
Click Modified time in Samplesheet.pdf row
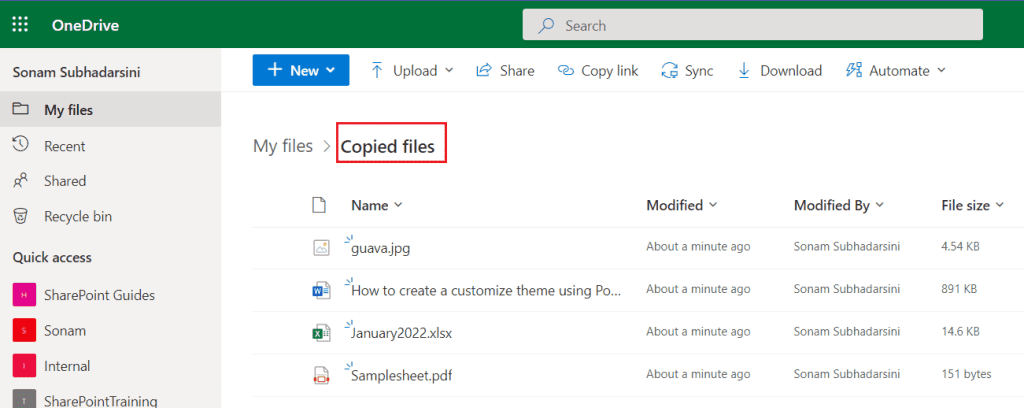pos(698,374)
